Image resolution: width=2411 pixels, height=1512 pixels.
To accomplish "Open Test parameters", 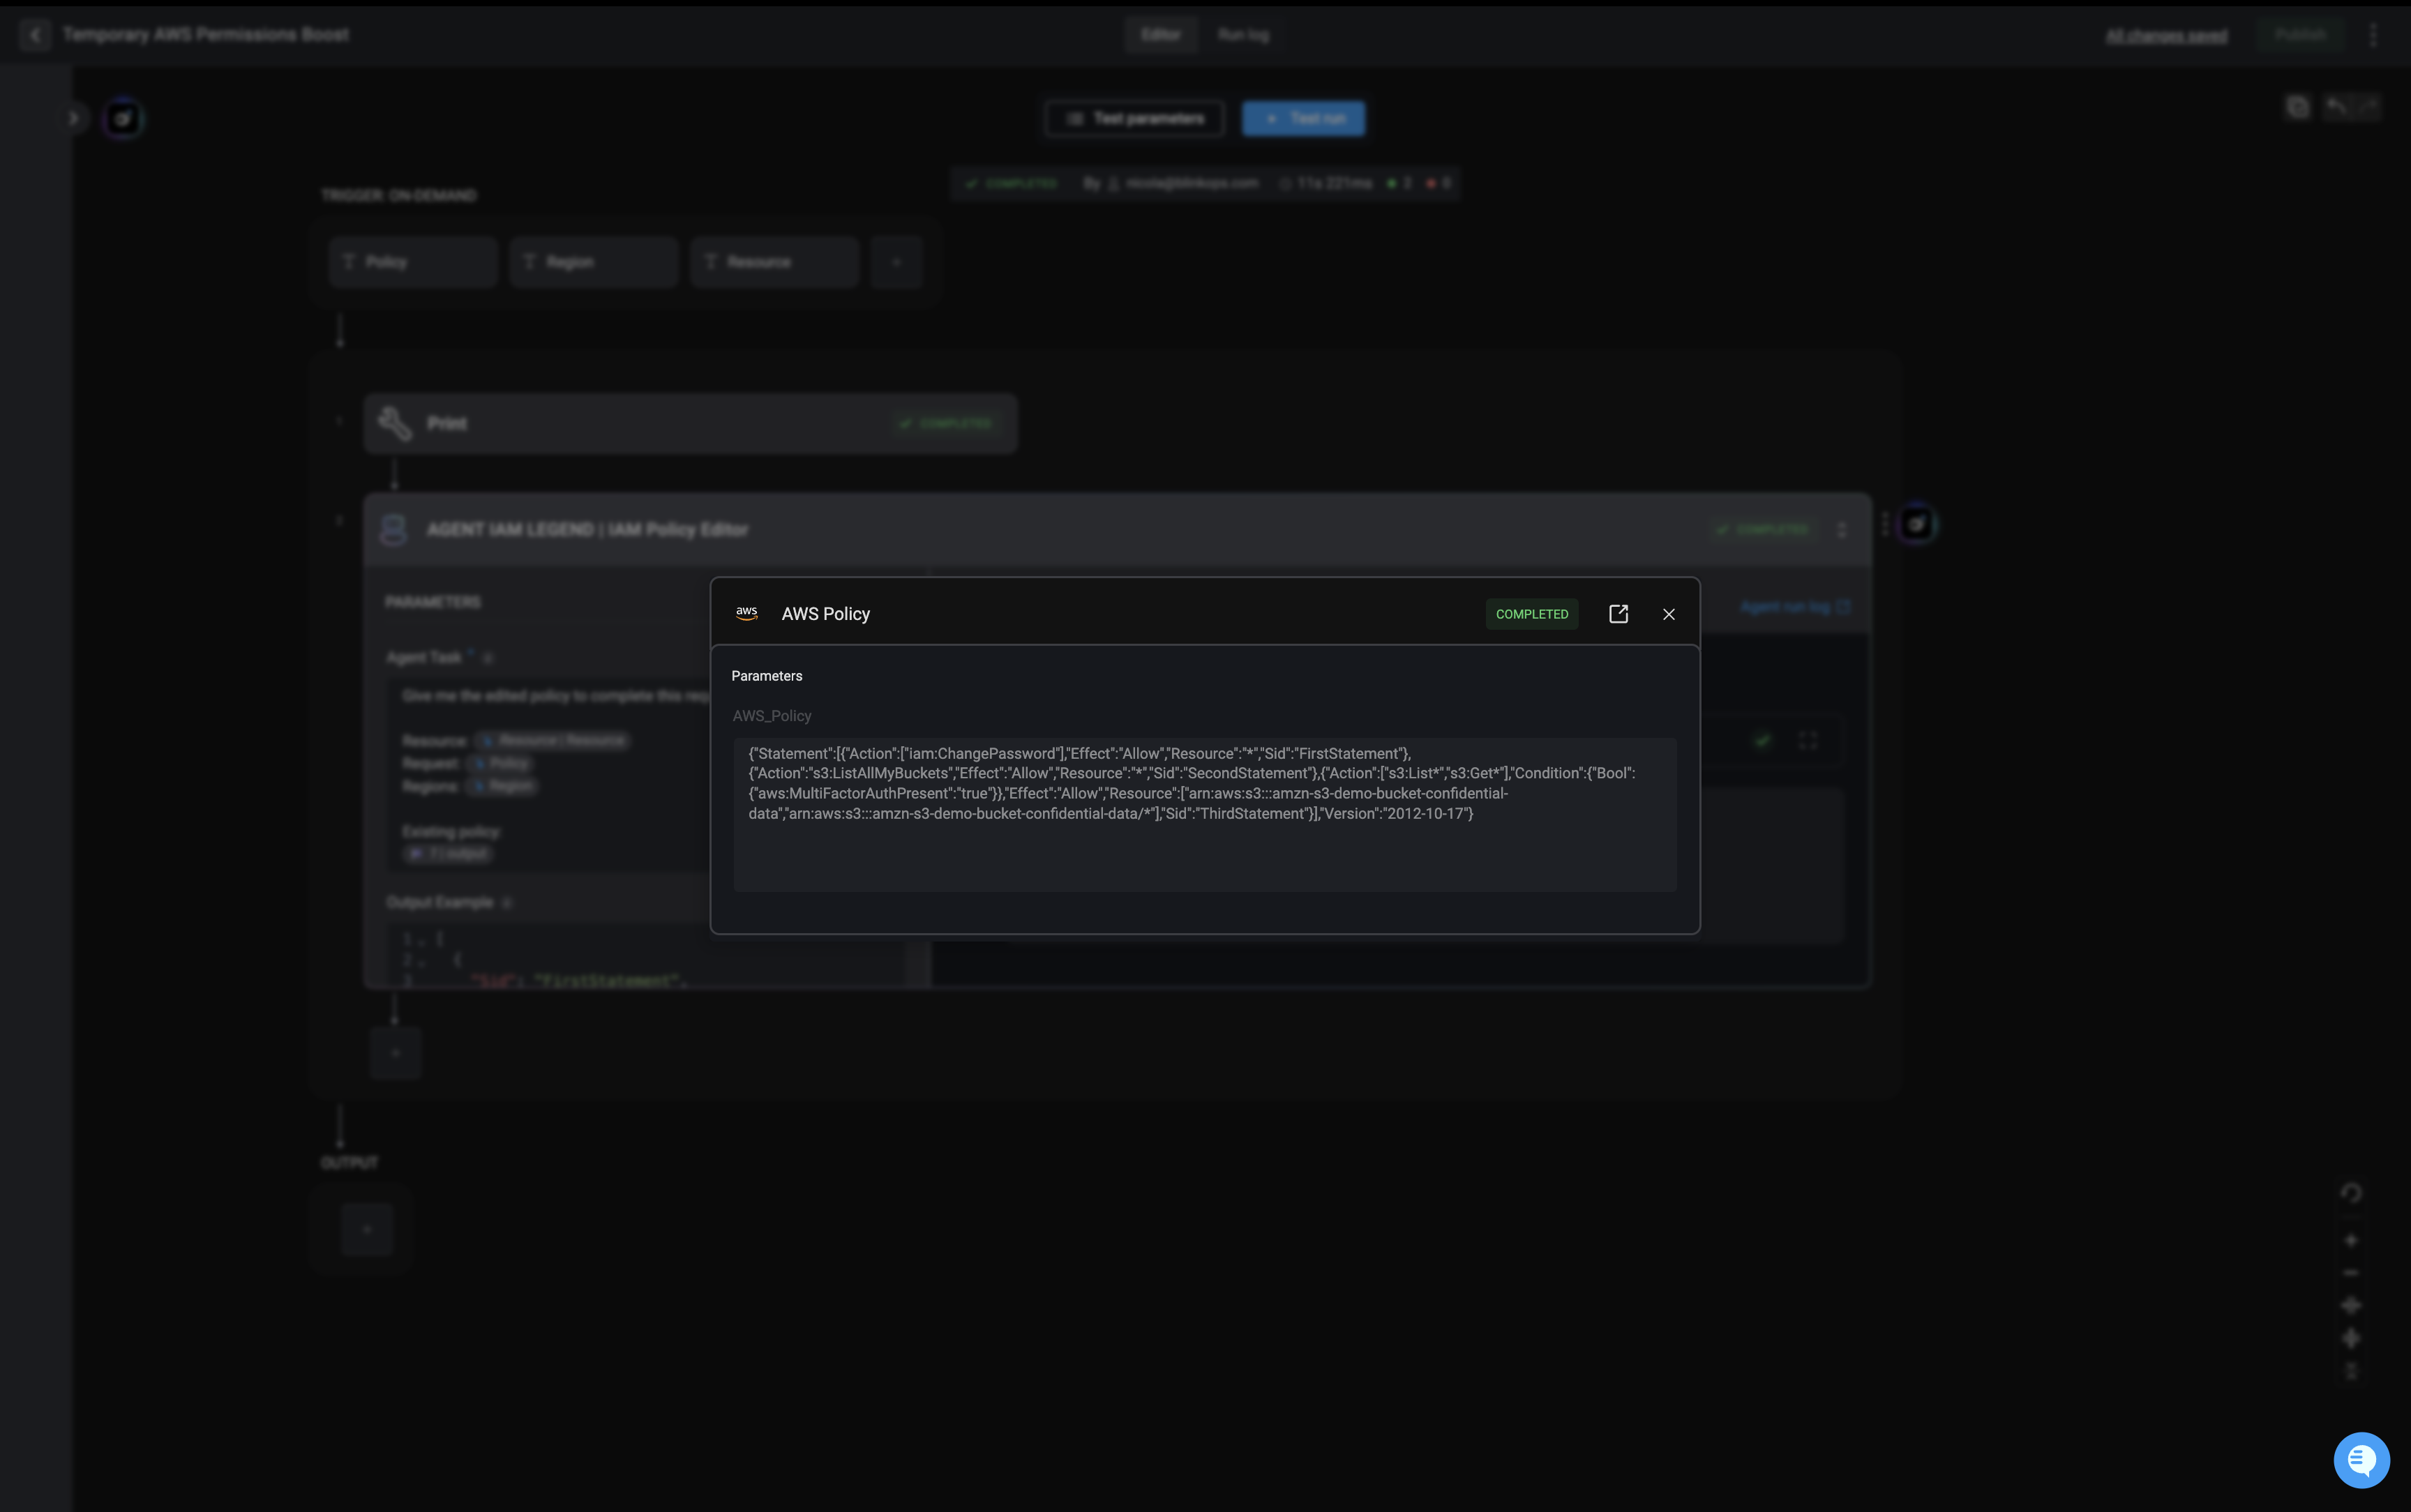I will pos(1134,119).
